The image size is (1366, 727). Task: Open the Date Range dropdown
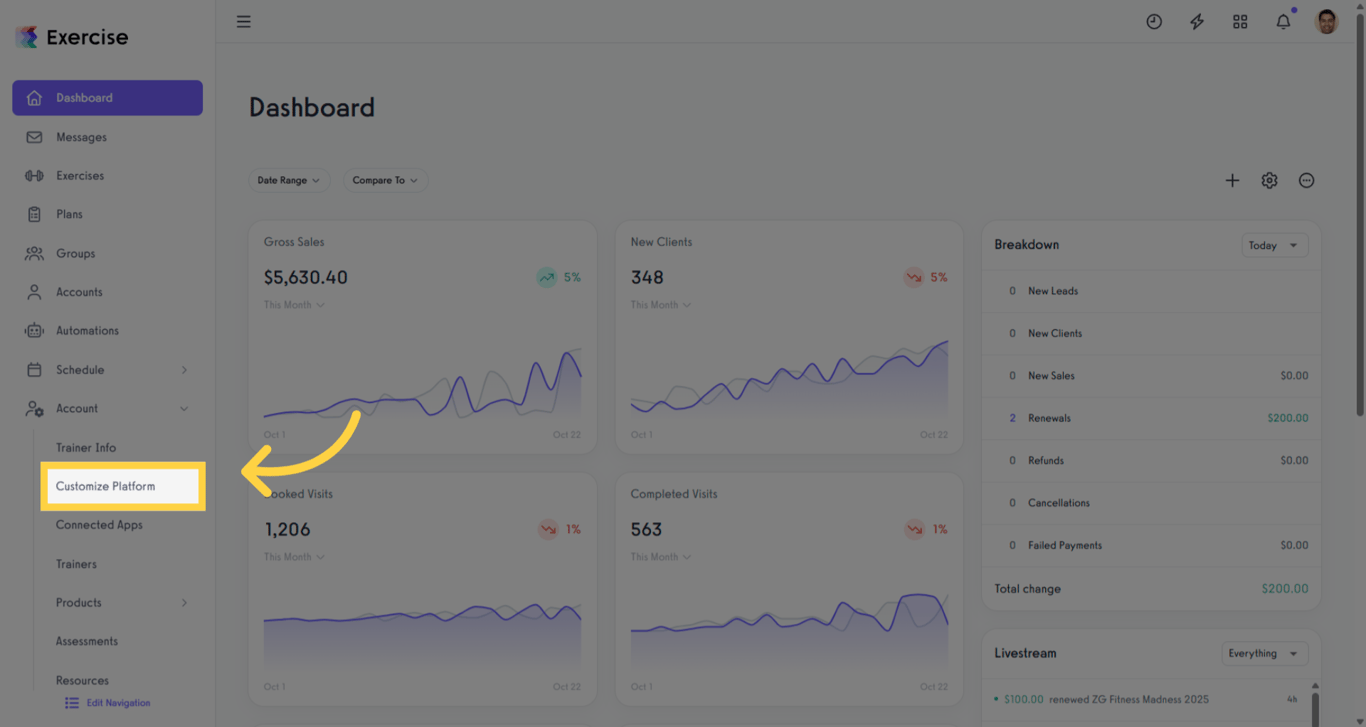289,180
